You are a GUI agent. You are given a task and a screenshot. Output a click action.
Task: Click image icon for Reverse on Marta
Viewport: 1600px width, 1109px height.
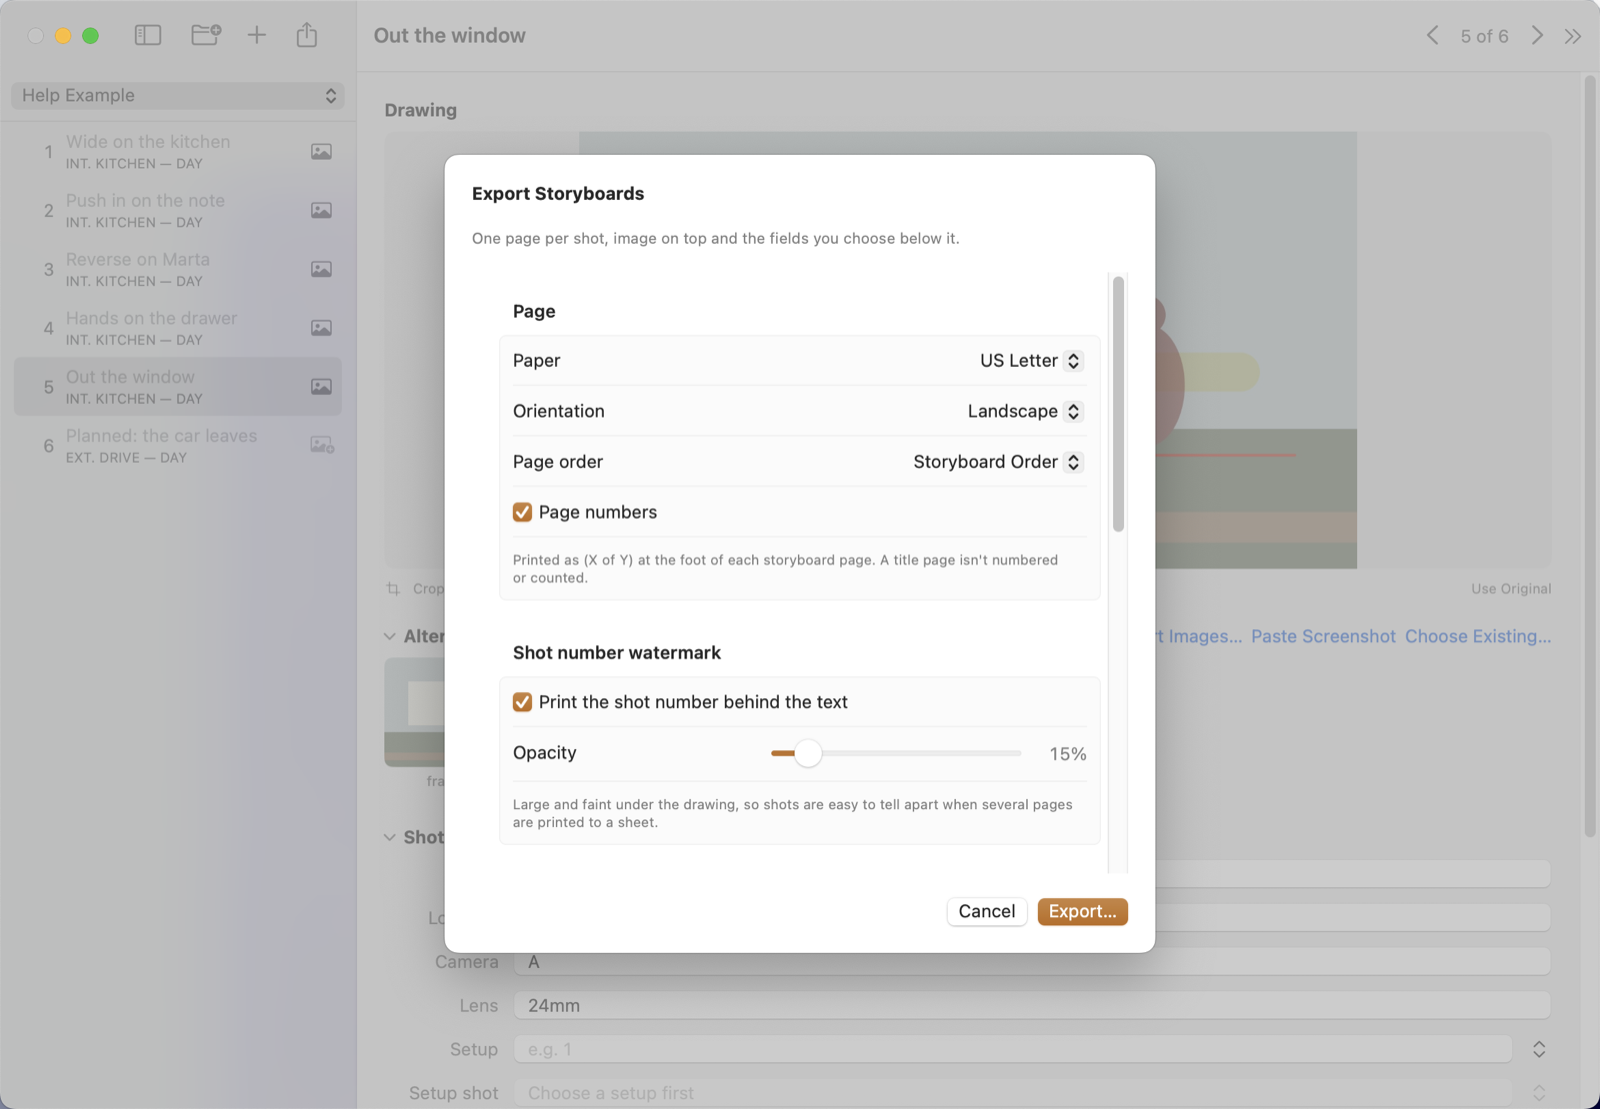[x=321, y=269]
